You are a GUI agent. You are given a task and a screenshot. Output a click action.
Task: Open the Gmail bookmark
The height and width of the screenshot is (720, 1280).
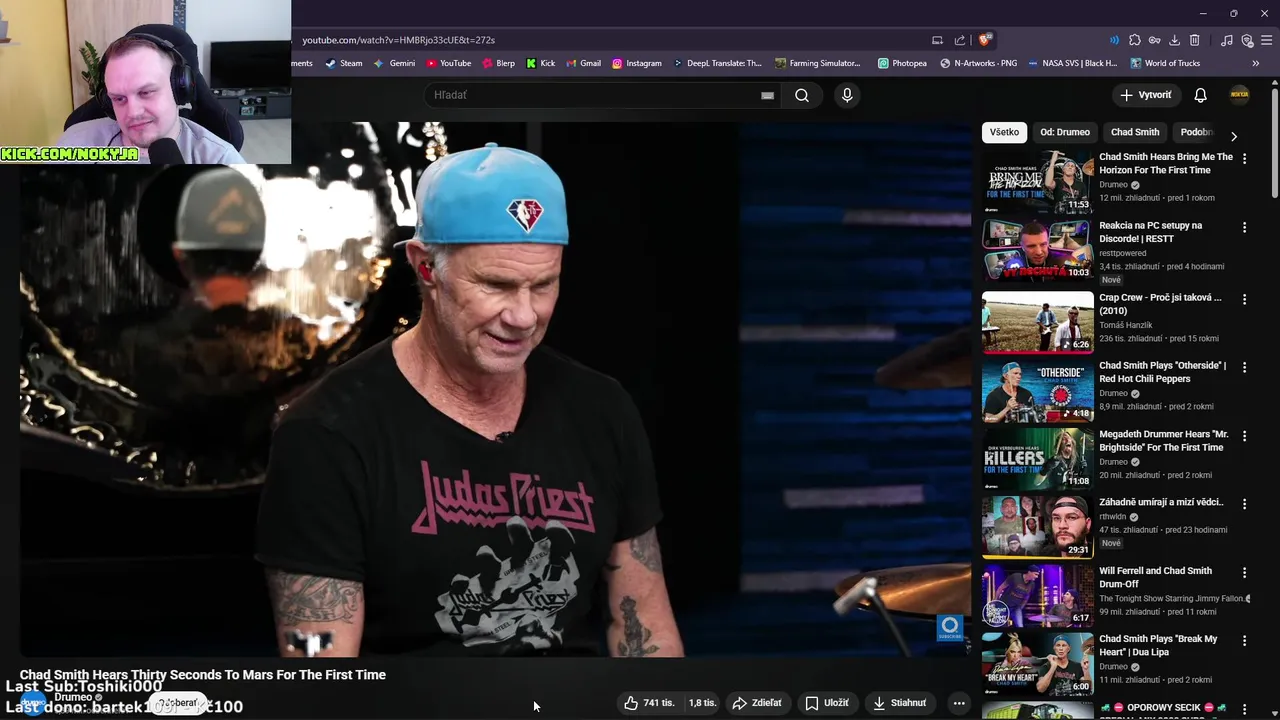583,63
